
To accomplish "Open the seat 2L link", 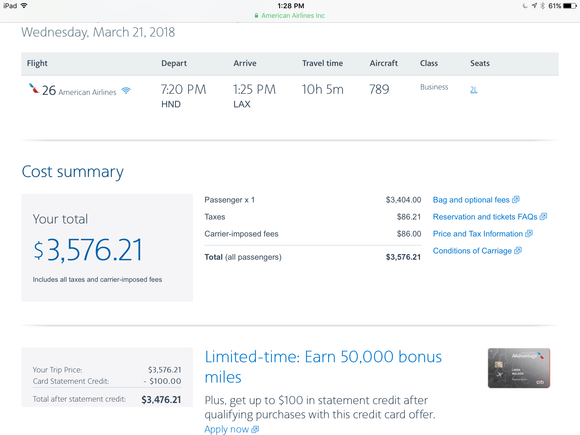I will coord(473,90).
